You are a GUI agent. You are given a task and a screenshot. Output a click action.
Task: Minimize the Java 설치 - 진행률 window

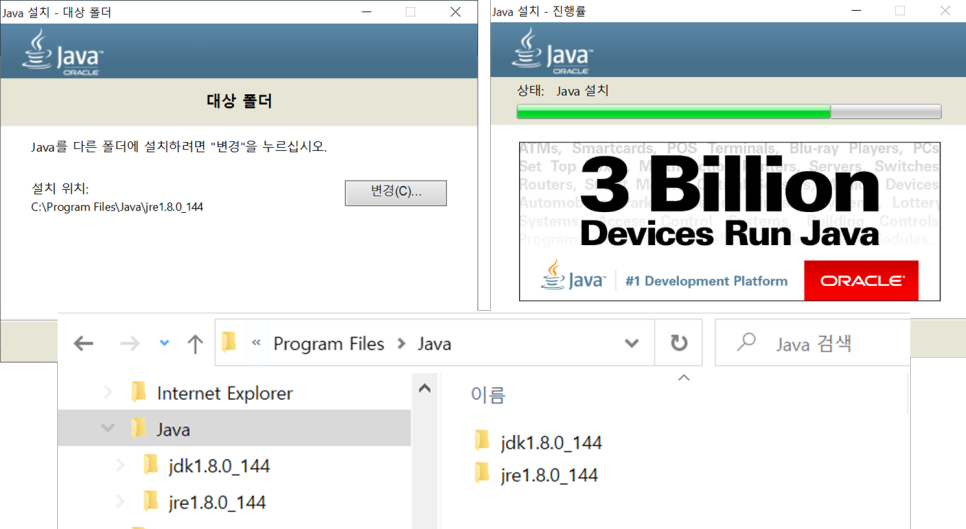click(856, 11)
